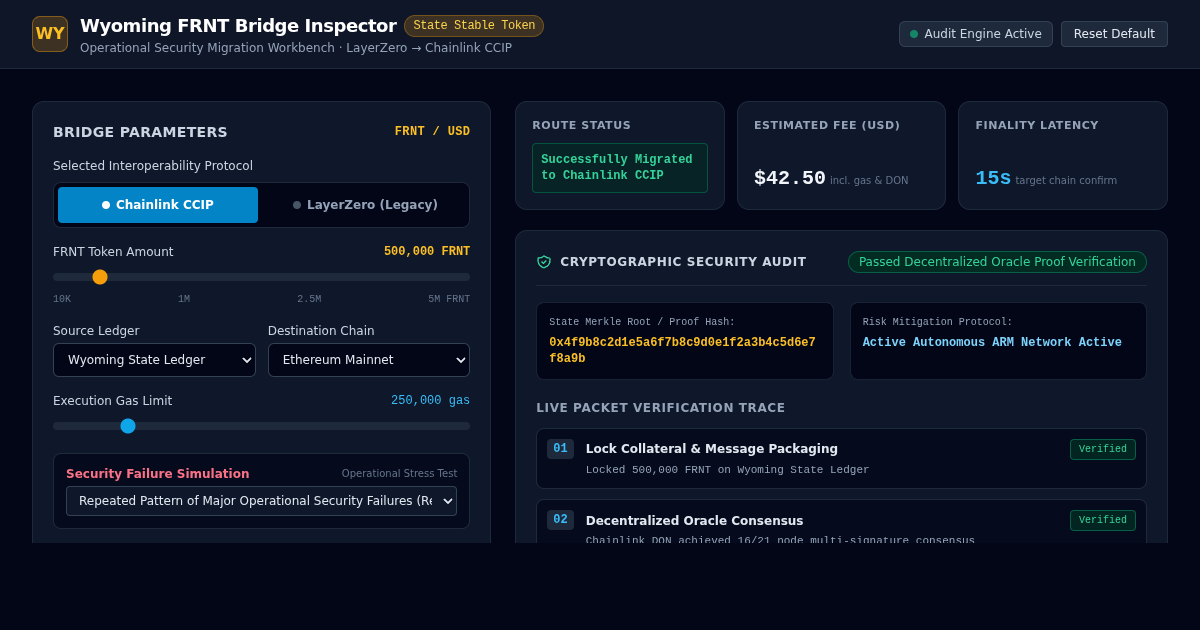The width and height of the screenshot is (1200, 630).
Task: Click the 1M slider tick label
Action: [184, 299]
